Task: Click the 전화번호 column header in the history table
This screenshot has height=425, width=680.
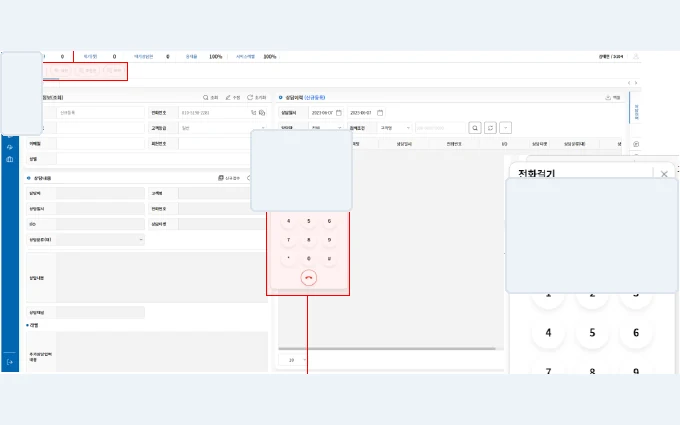Action: pos(454,144)
